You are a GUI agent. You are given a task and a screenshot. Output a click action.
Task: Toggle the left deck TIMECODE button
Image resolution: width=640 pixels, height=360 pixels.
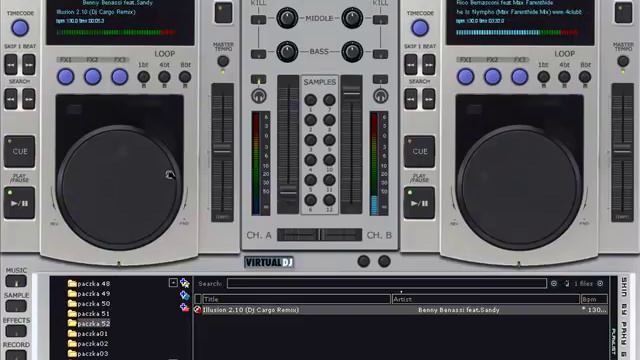pyautogui.click(x=20, y=28)
